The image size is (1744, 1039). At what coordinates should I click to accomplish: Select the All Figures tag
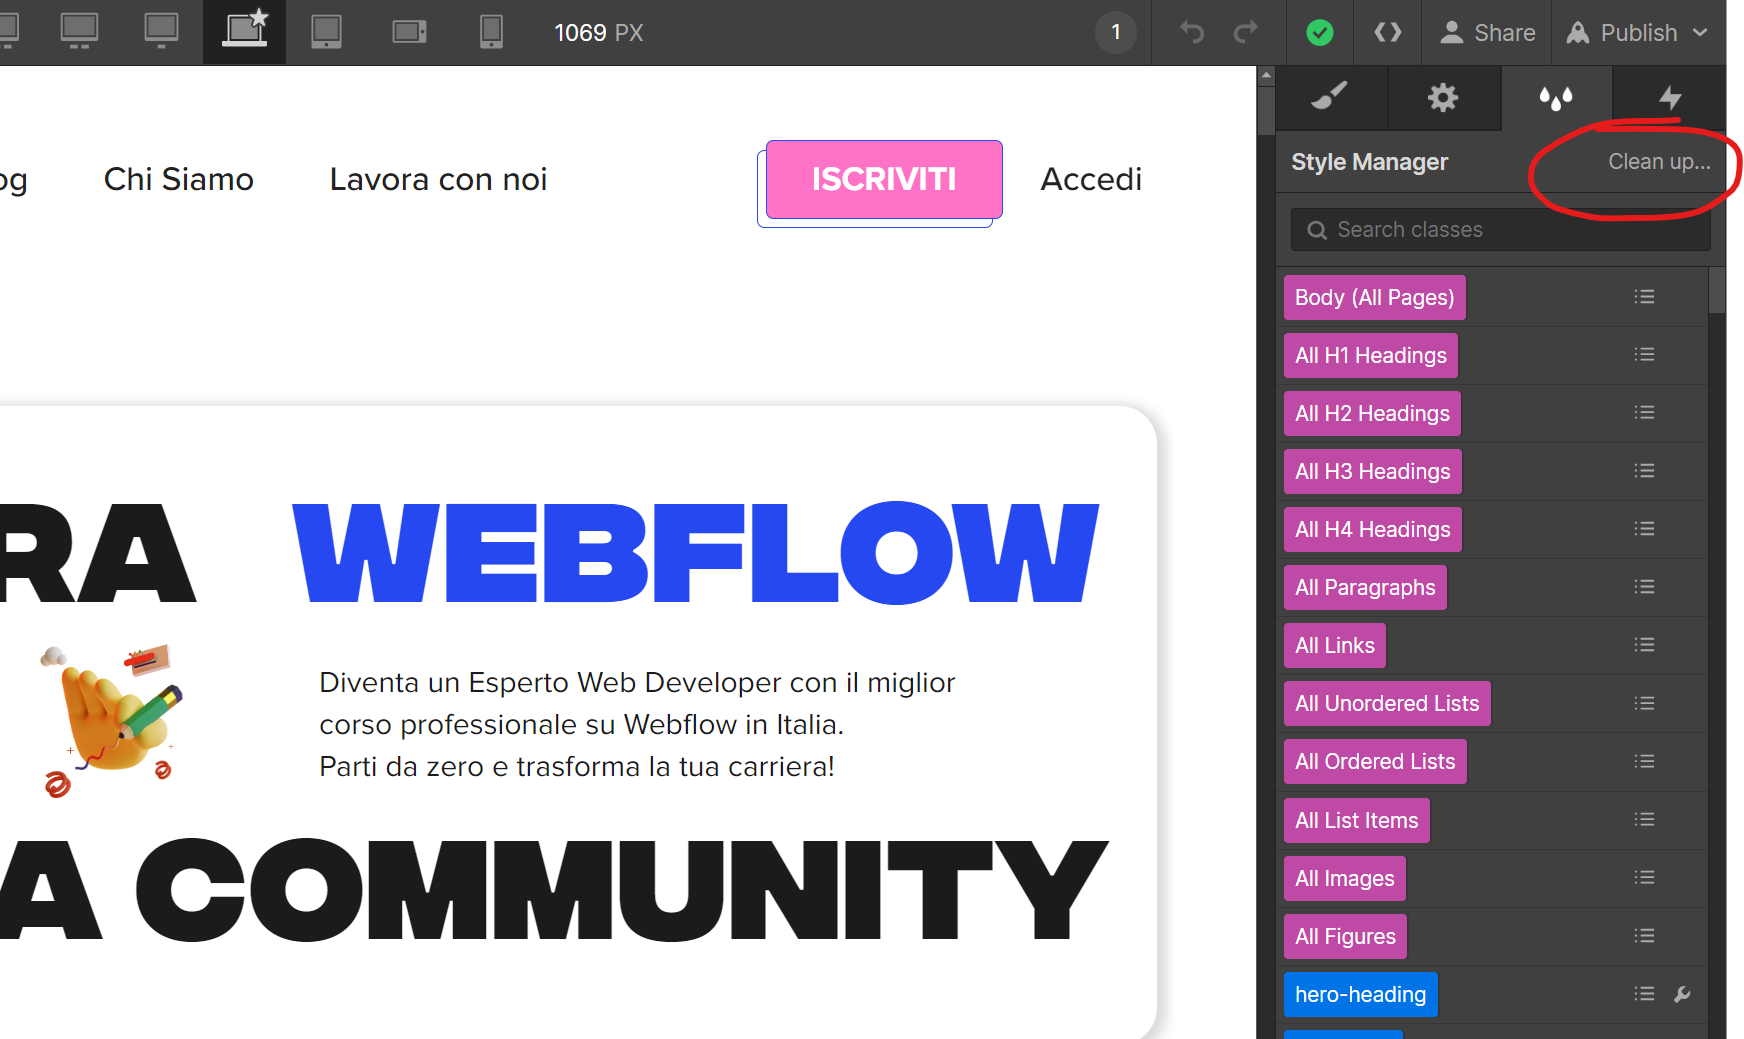(1345, 937)
